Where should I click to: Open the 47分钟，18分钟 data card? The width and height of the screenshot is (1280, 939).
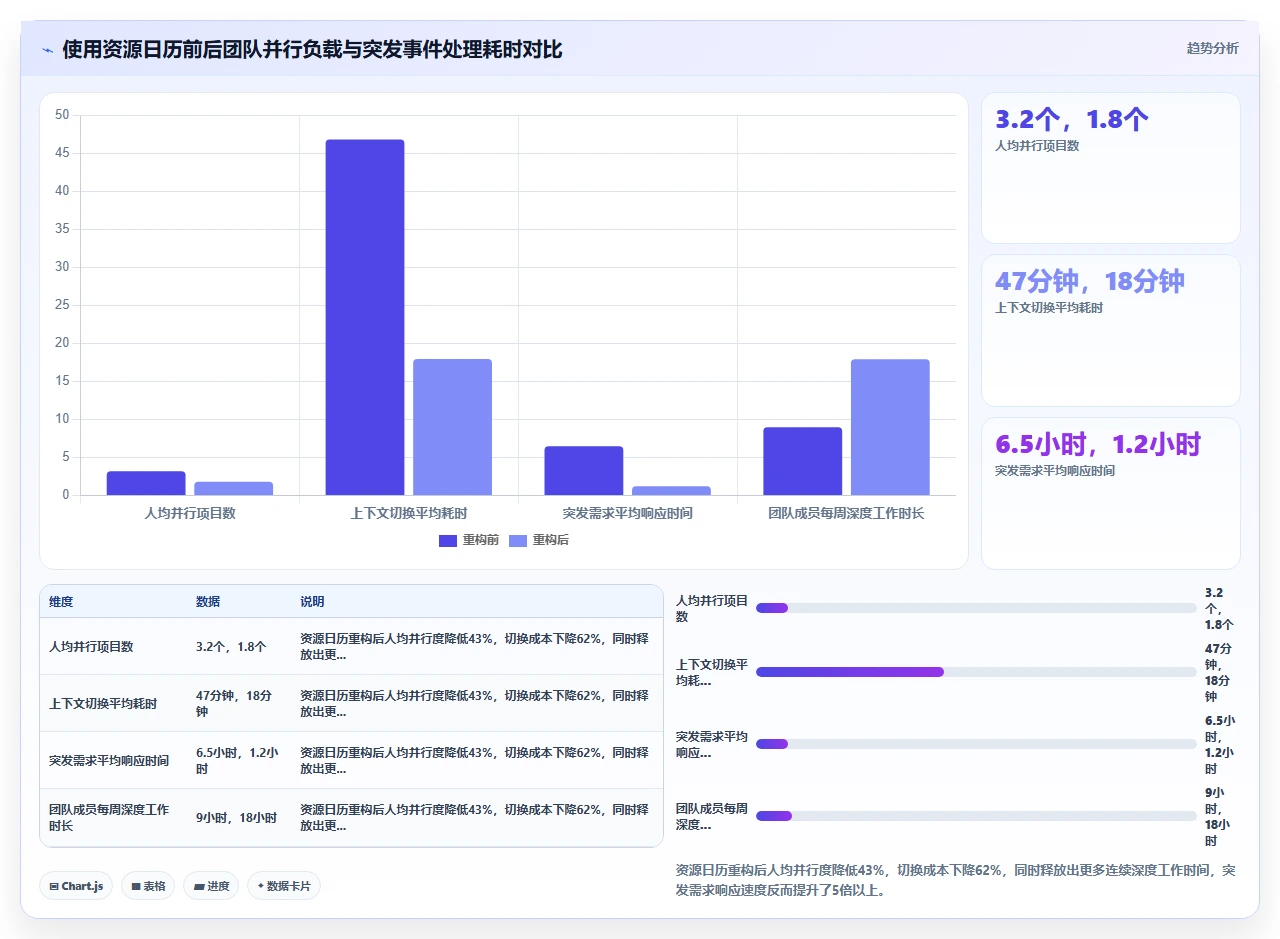coord(1111,331)
